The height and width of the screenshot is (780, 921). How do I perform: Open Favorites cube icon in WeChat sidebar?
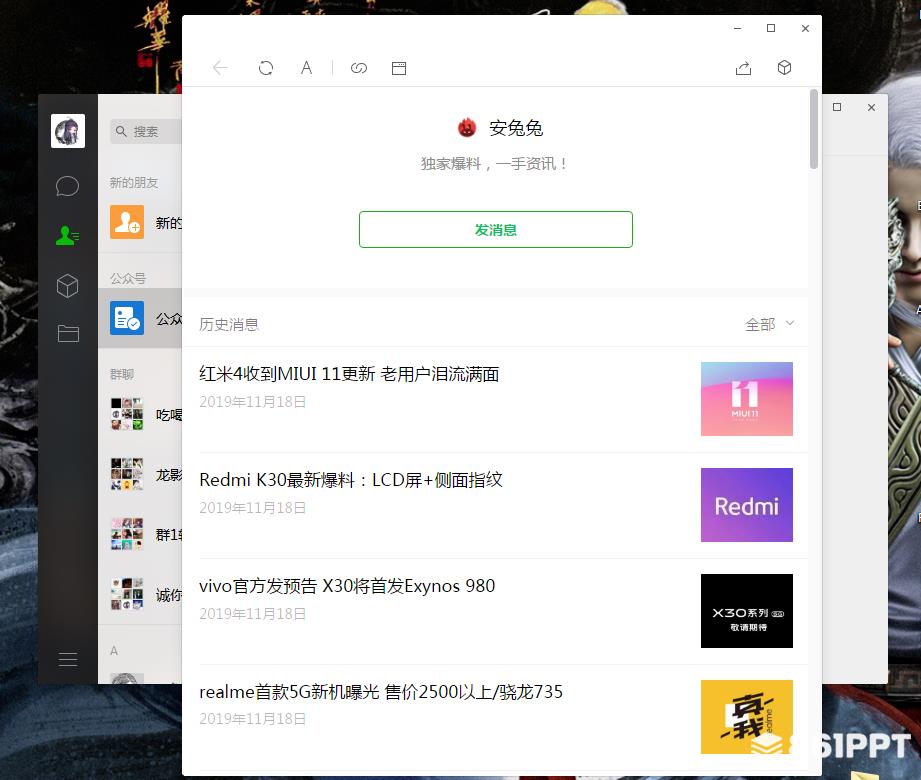point(68,286)
